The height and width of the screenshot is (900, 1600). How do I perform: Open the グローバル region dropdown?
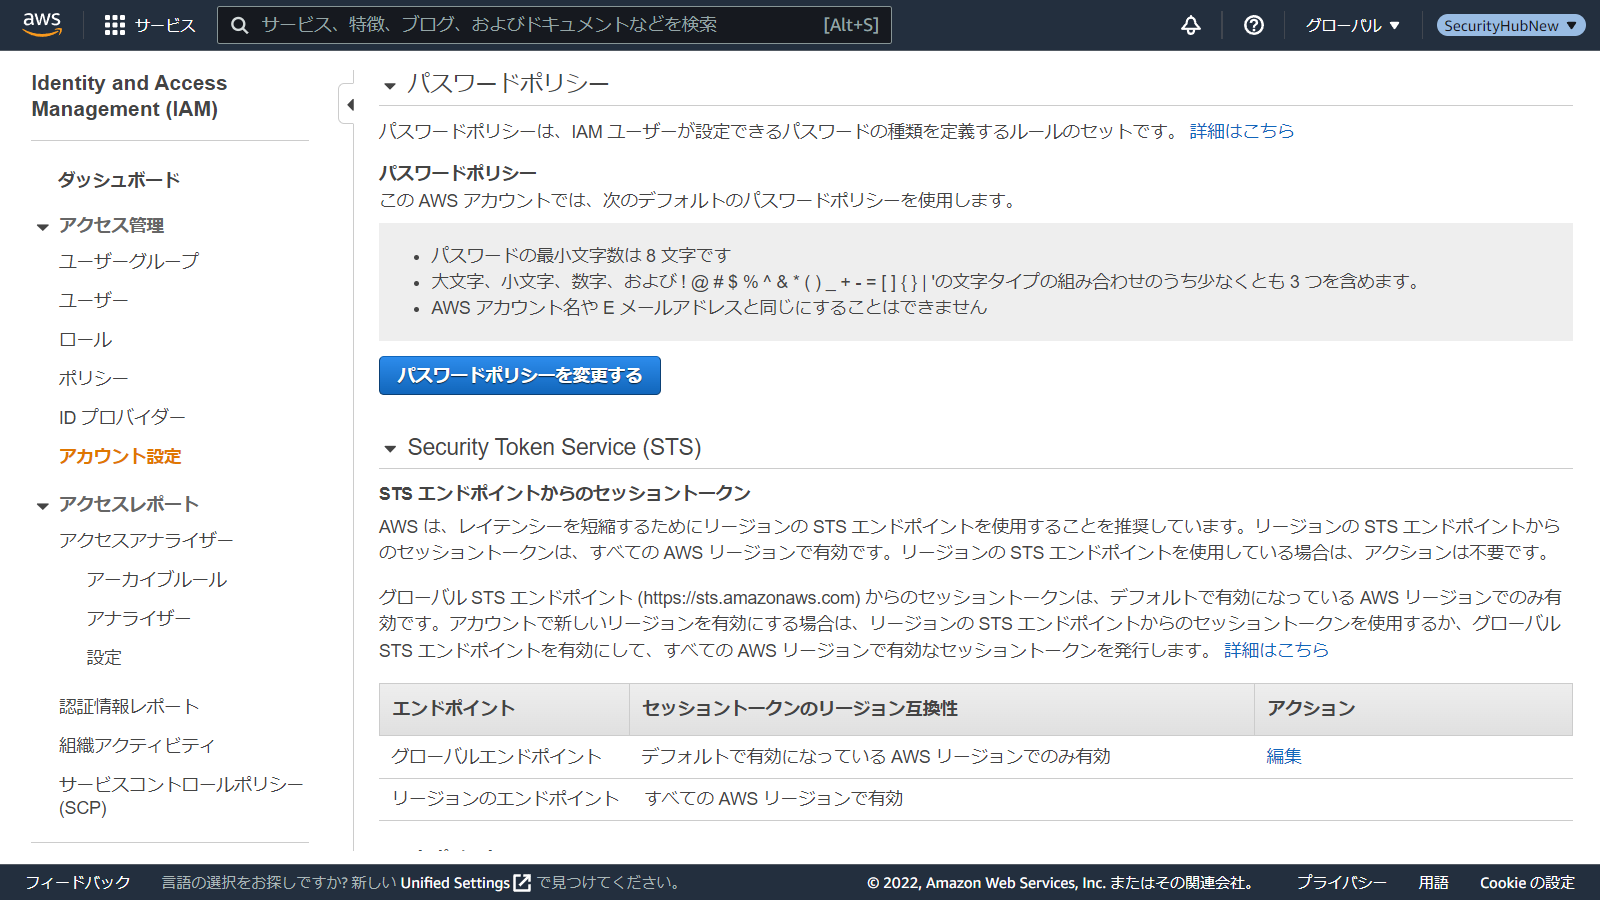pos(1352,25)
